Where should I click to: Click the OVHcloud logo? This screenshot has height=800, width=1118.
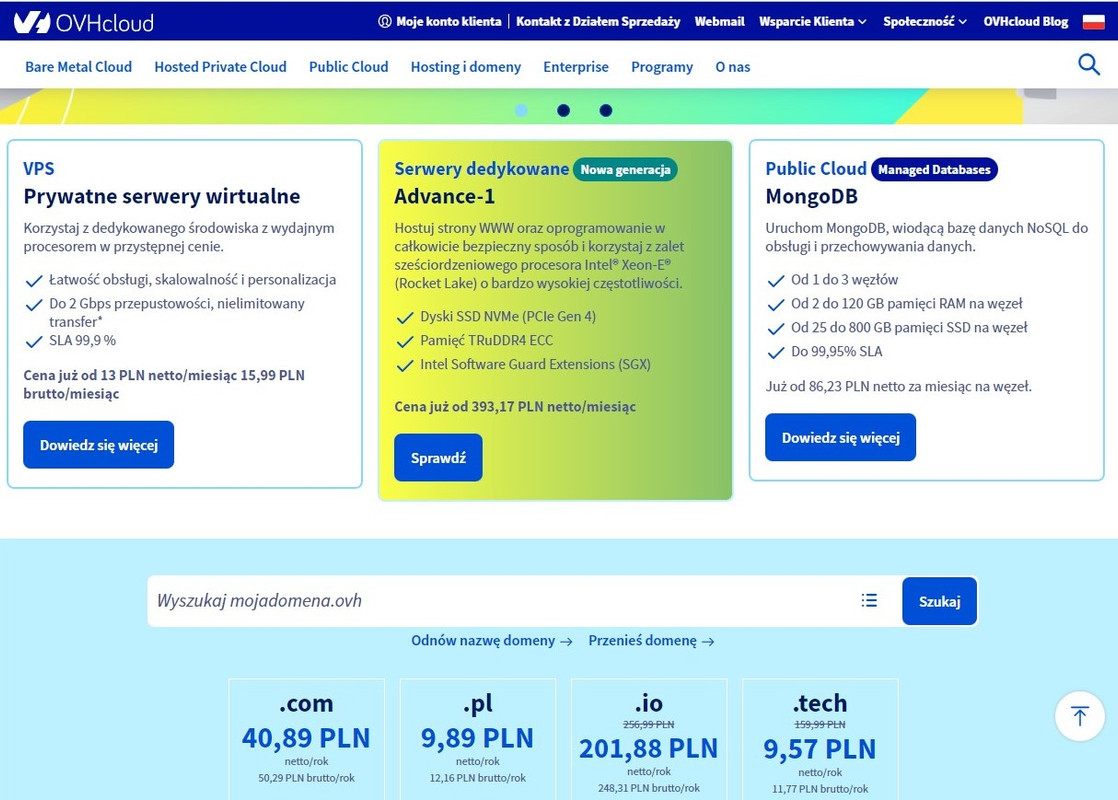(x=84, y=22)
